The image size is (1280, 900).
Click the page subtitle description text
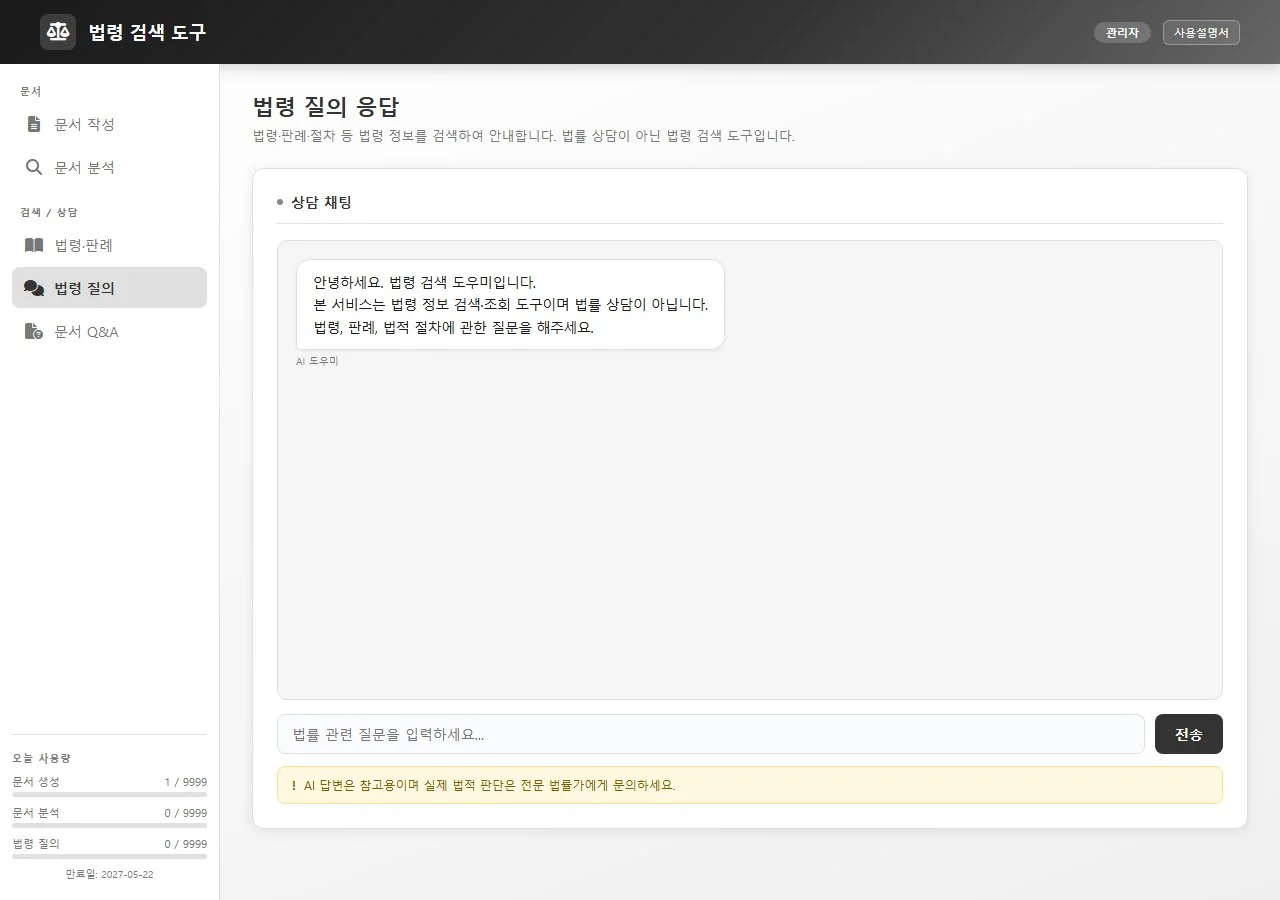524,136
